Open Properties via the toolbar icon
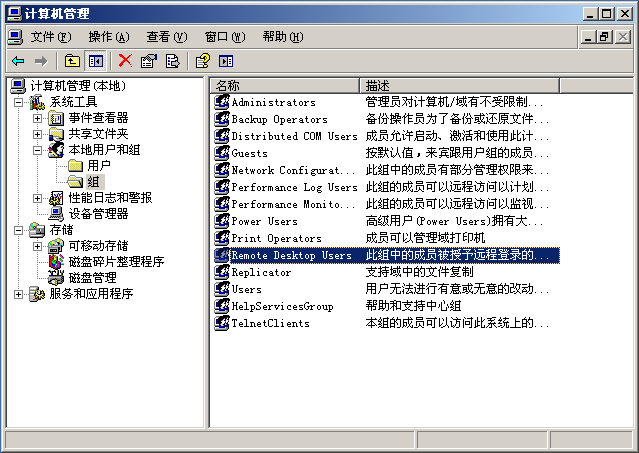Viewport: 639px width, 453px height. point(148,62)
